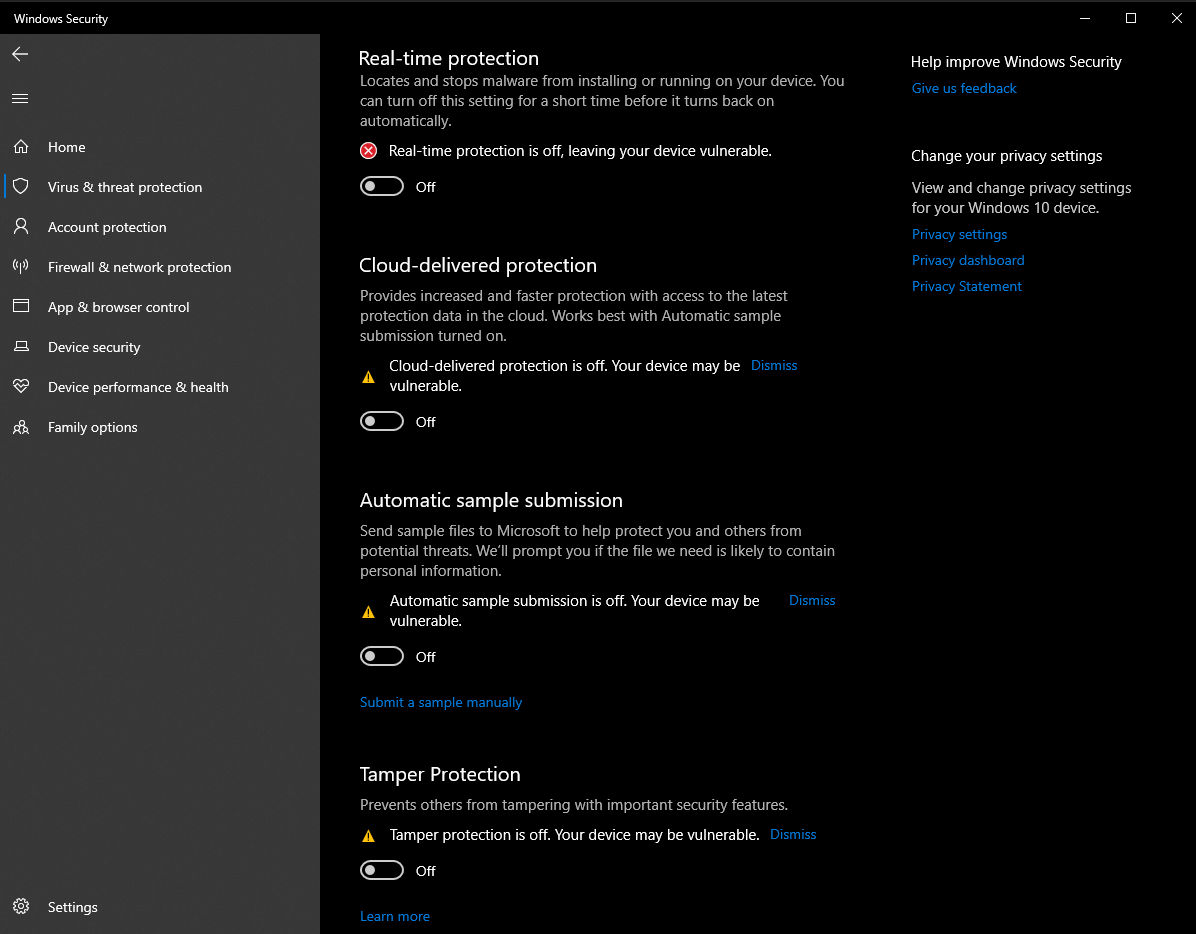Click the Home house icon
This screenshot has height=934, width=1196.
(x=20, y=147)
